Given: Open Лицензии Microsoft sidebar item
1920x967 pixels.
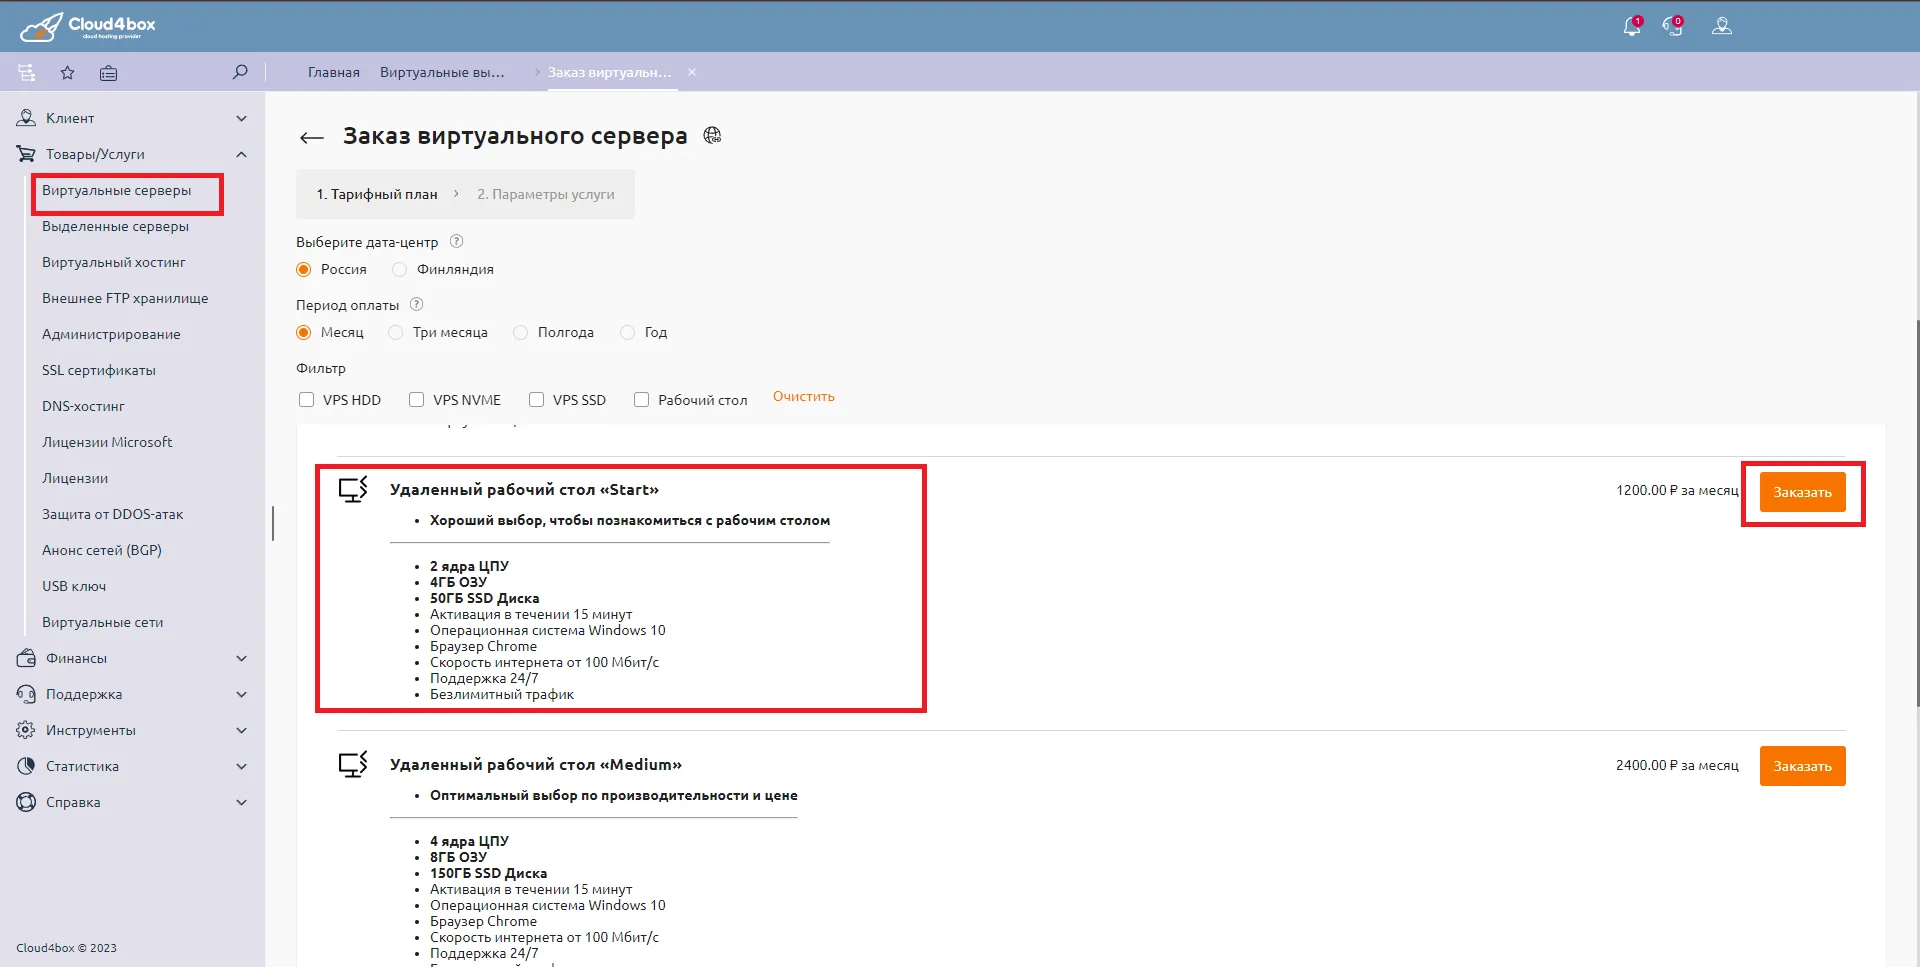Looking at the screenshot, I should [107, 442].
